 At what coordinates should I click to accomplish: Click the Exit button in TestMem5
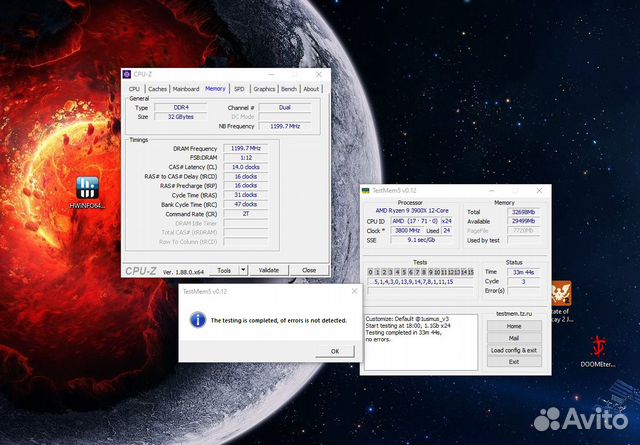tap(514, 362)
